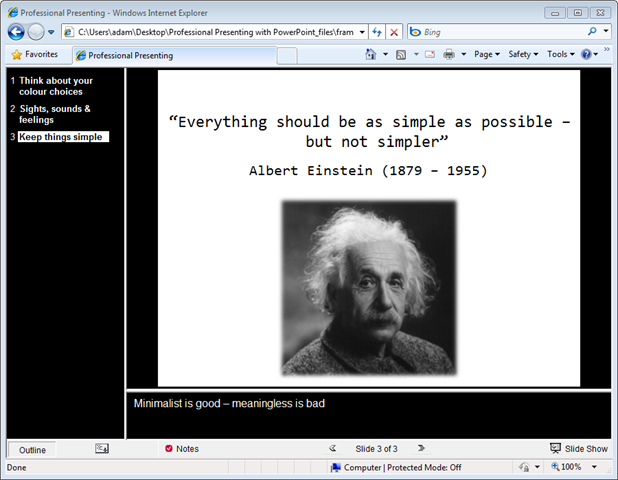Click the Print icon in command bar
The height and width of the screenshot is (480, 618).
click(449, 55)
